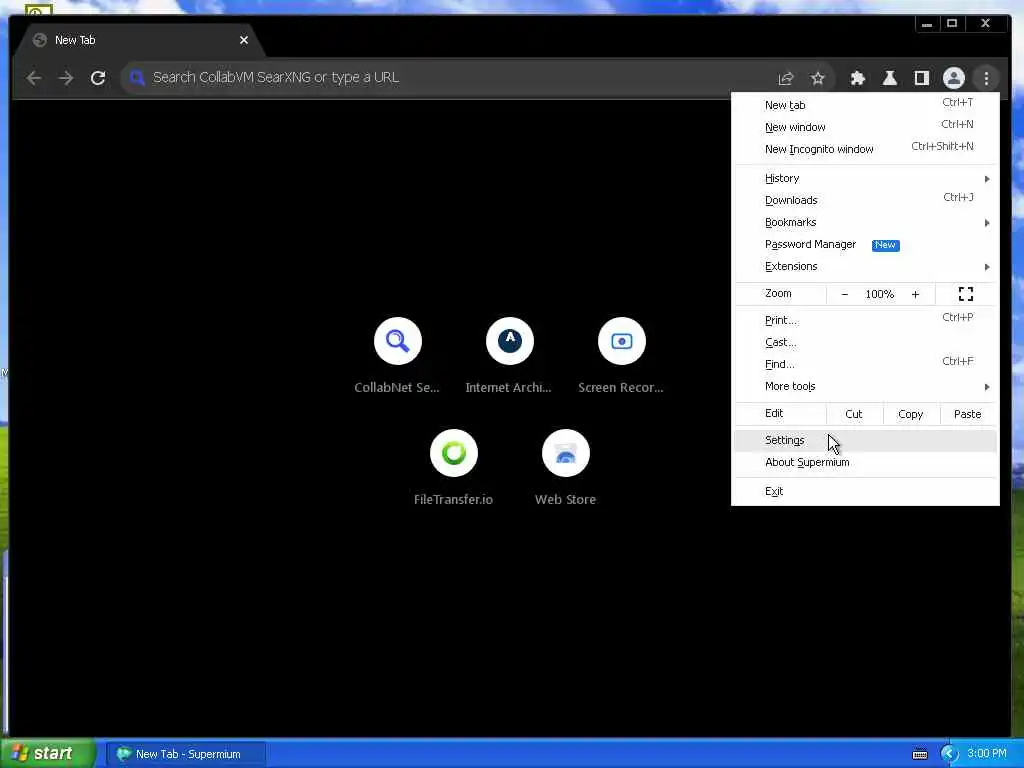This screenshot has width=1024, height=768.
Task: Select New tab from the menu
Action: coord(865,104)
